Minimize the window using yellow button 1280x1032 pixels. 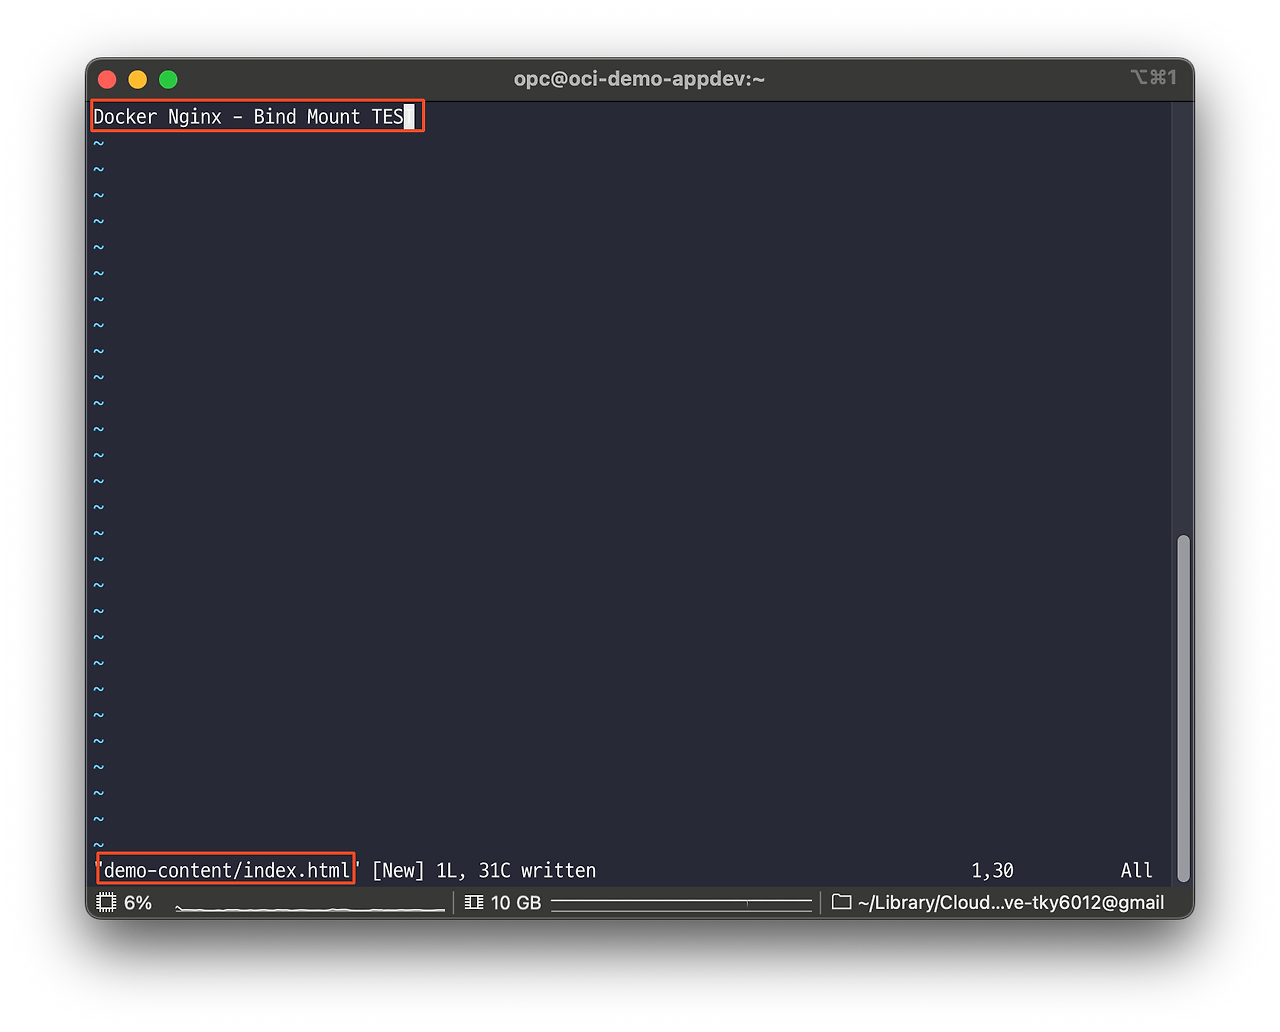point(138,79)
